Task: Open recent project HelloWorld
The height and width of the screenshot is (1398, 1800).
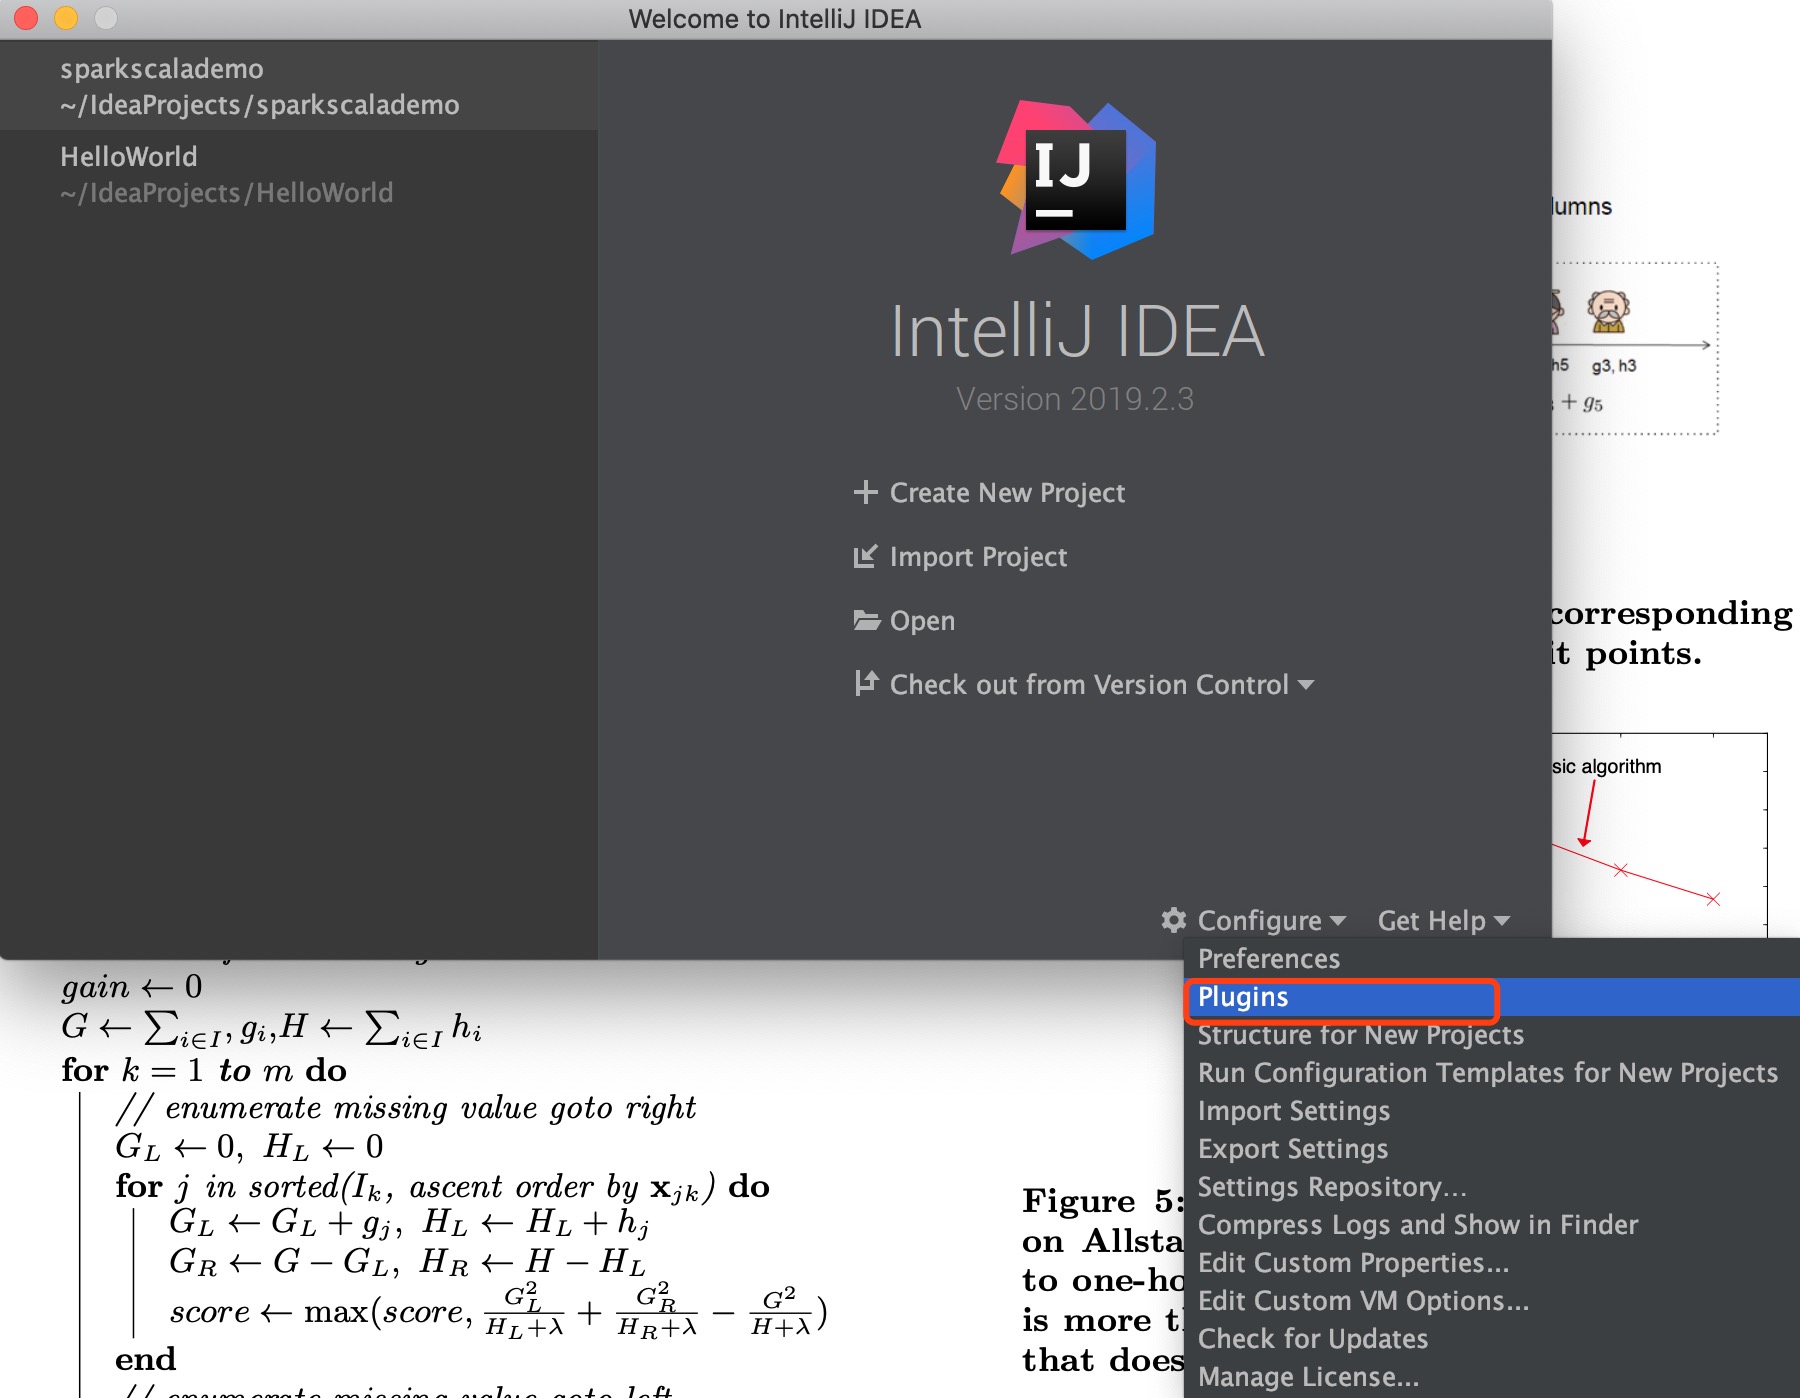Action: (x=227, y=174)
